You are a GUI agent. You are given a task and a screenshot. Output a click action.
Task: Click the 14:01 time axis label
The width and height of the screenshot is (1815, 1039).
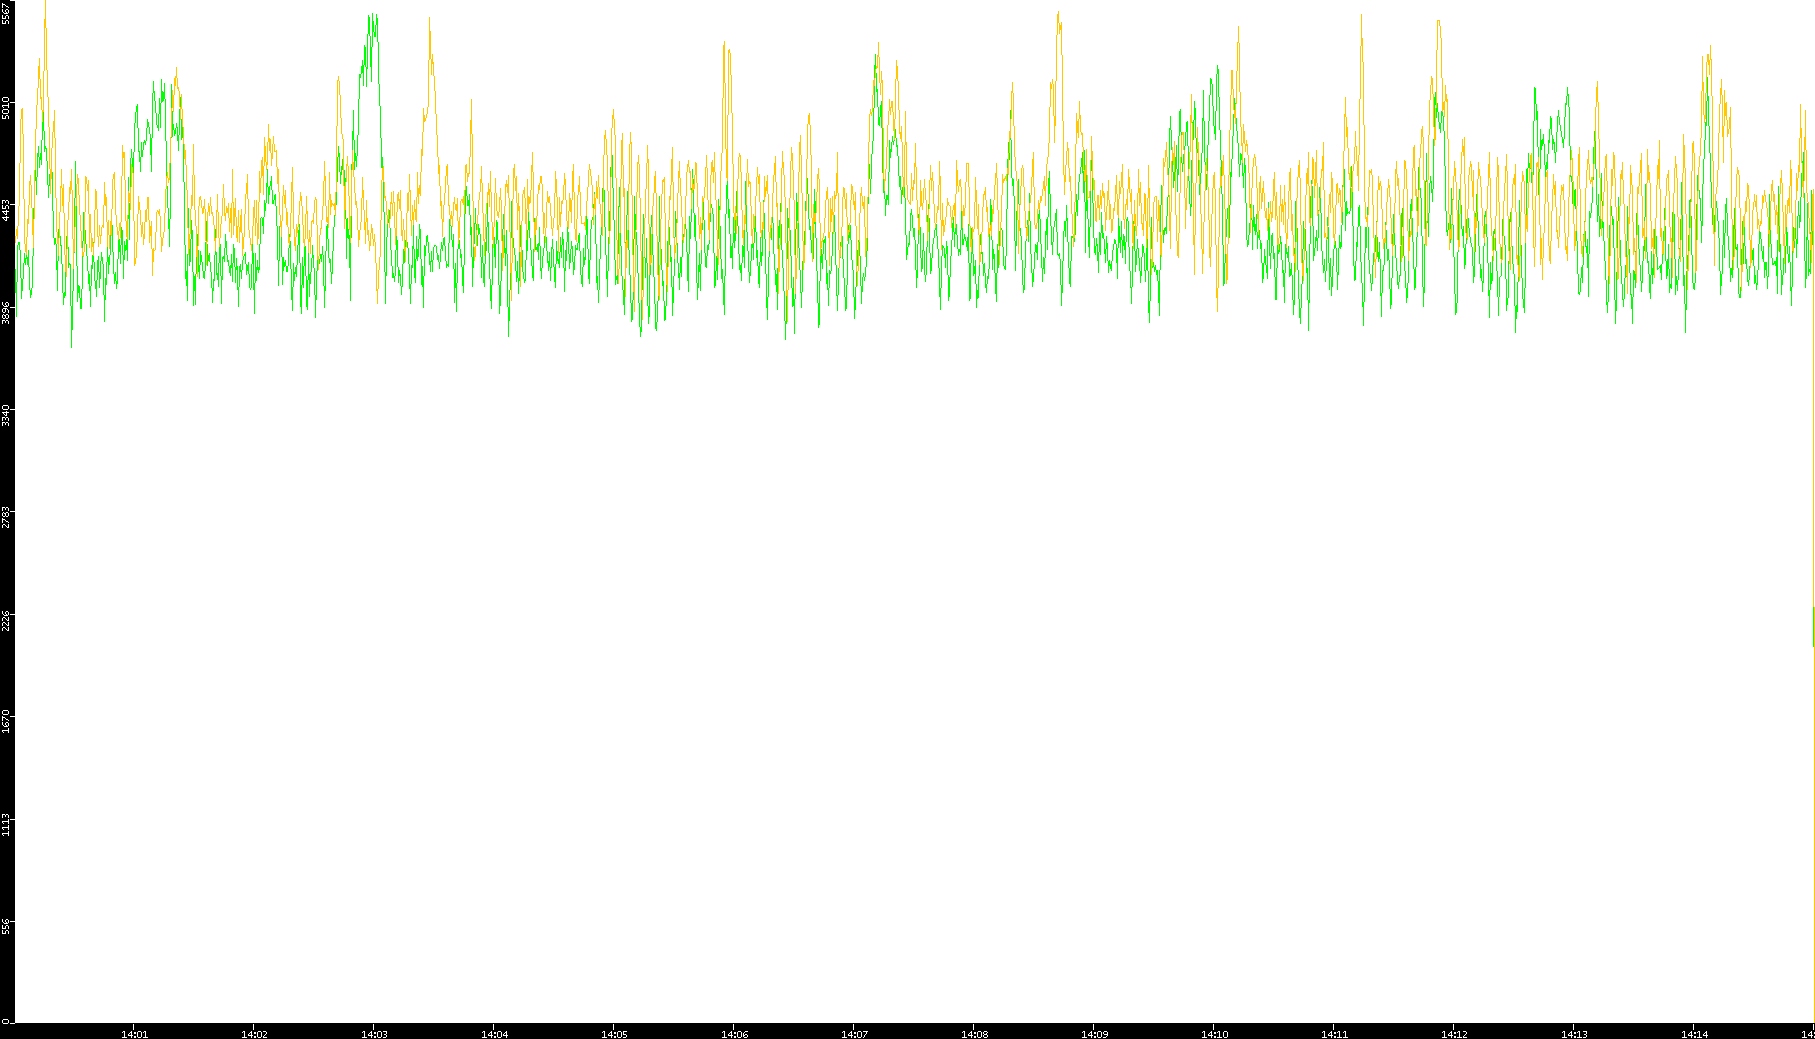(x=134, y=1034)
